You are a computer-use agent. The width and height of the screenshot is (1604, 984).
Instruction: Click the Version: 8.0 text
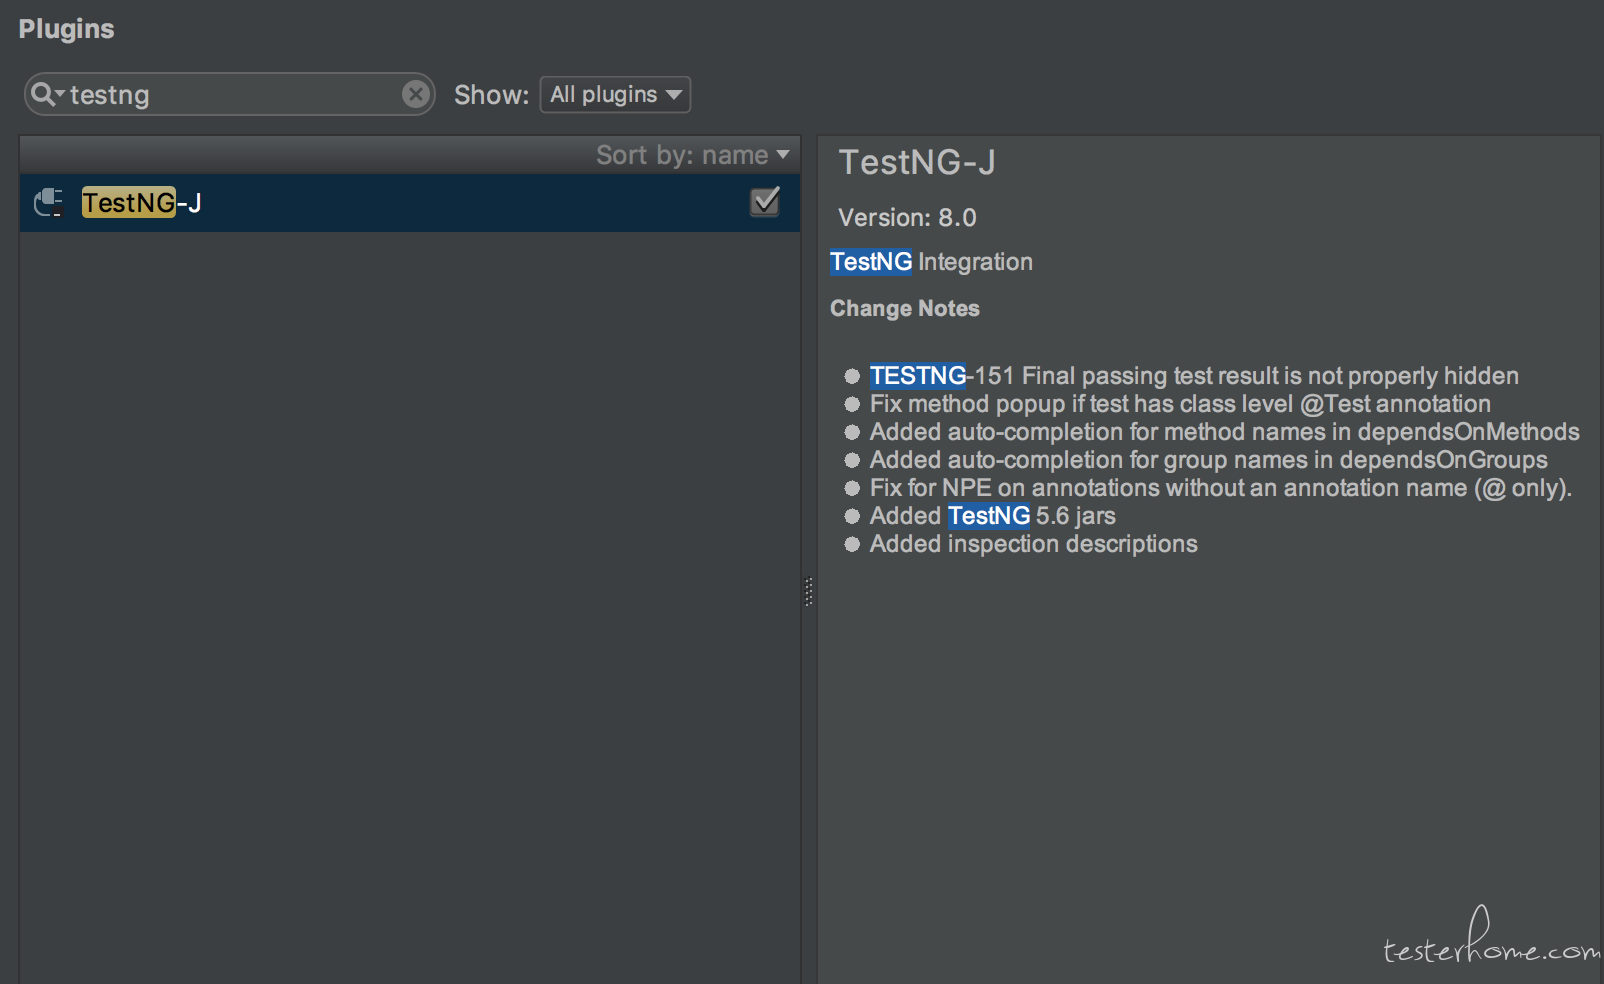click(x=907, y=218)
